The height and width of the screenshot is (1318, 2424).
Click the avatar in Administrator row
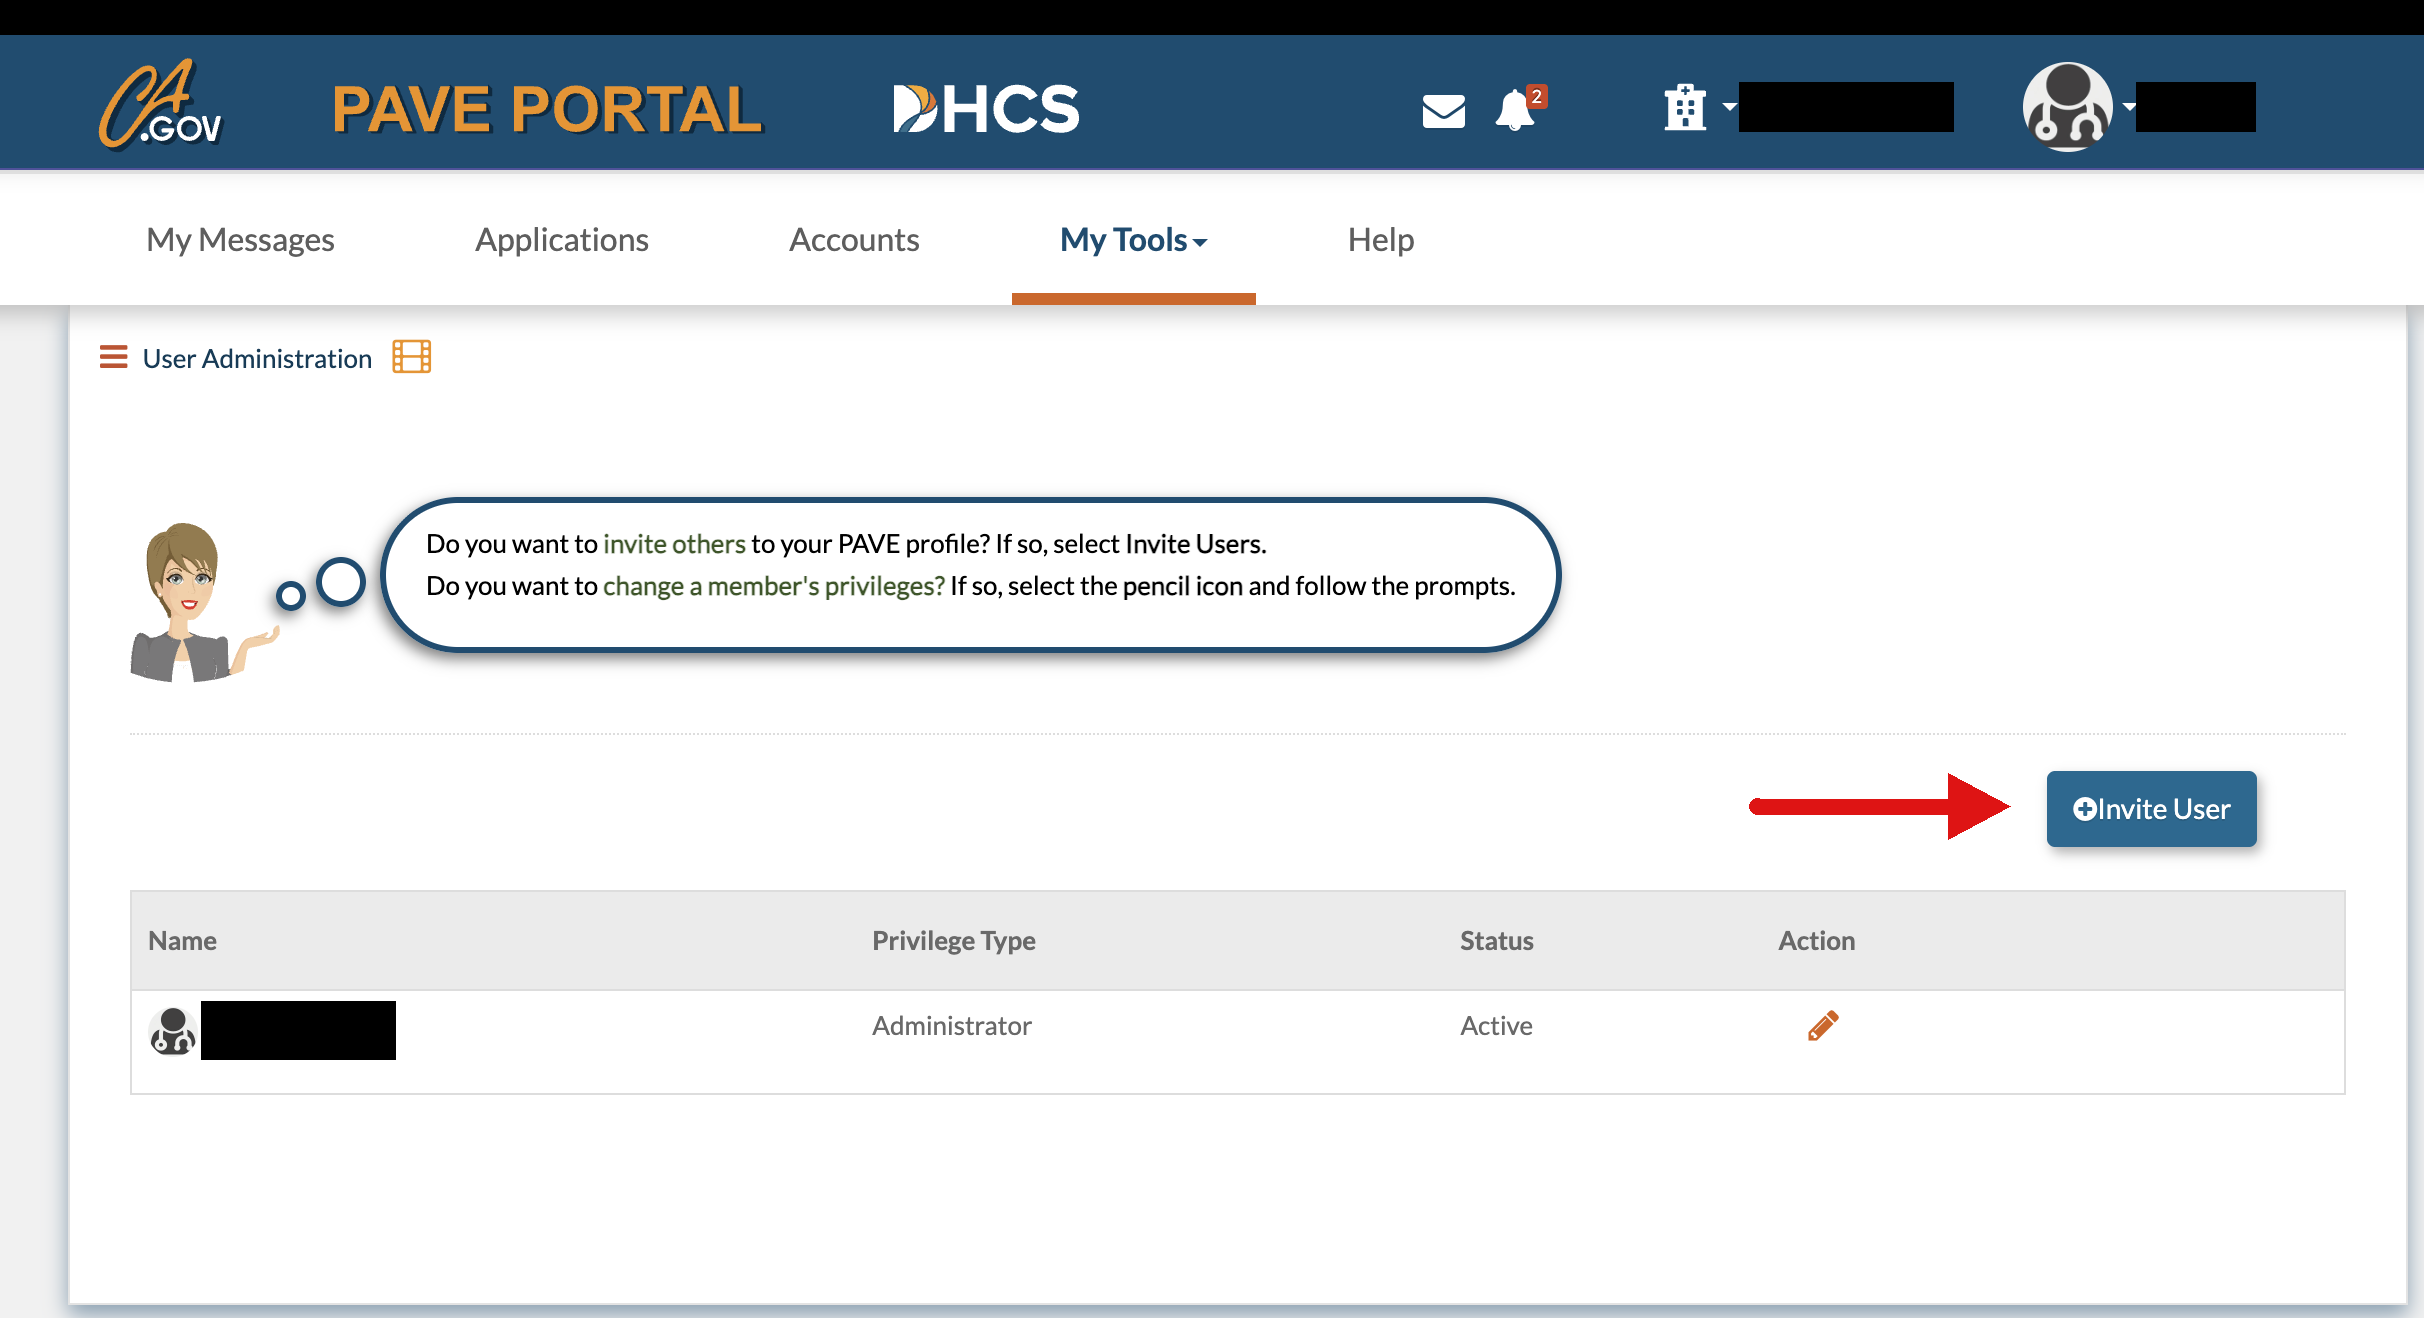[x=172, y=1031]
